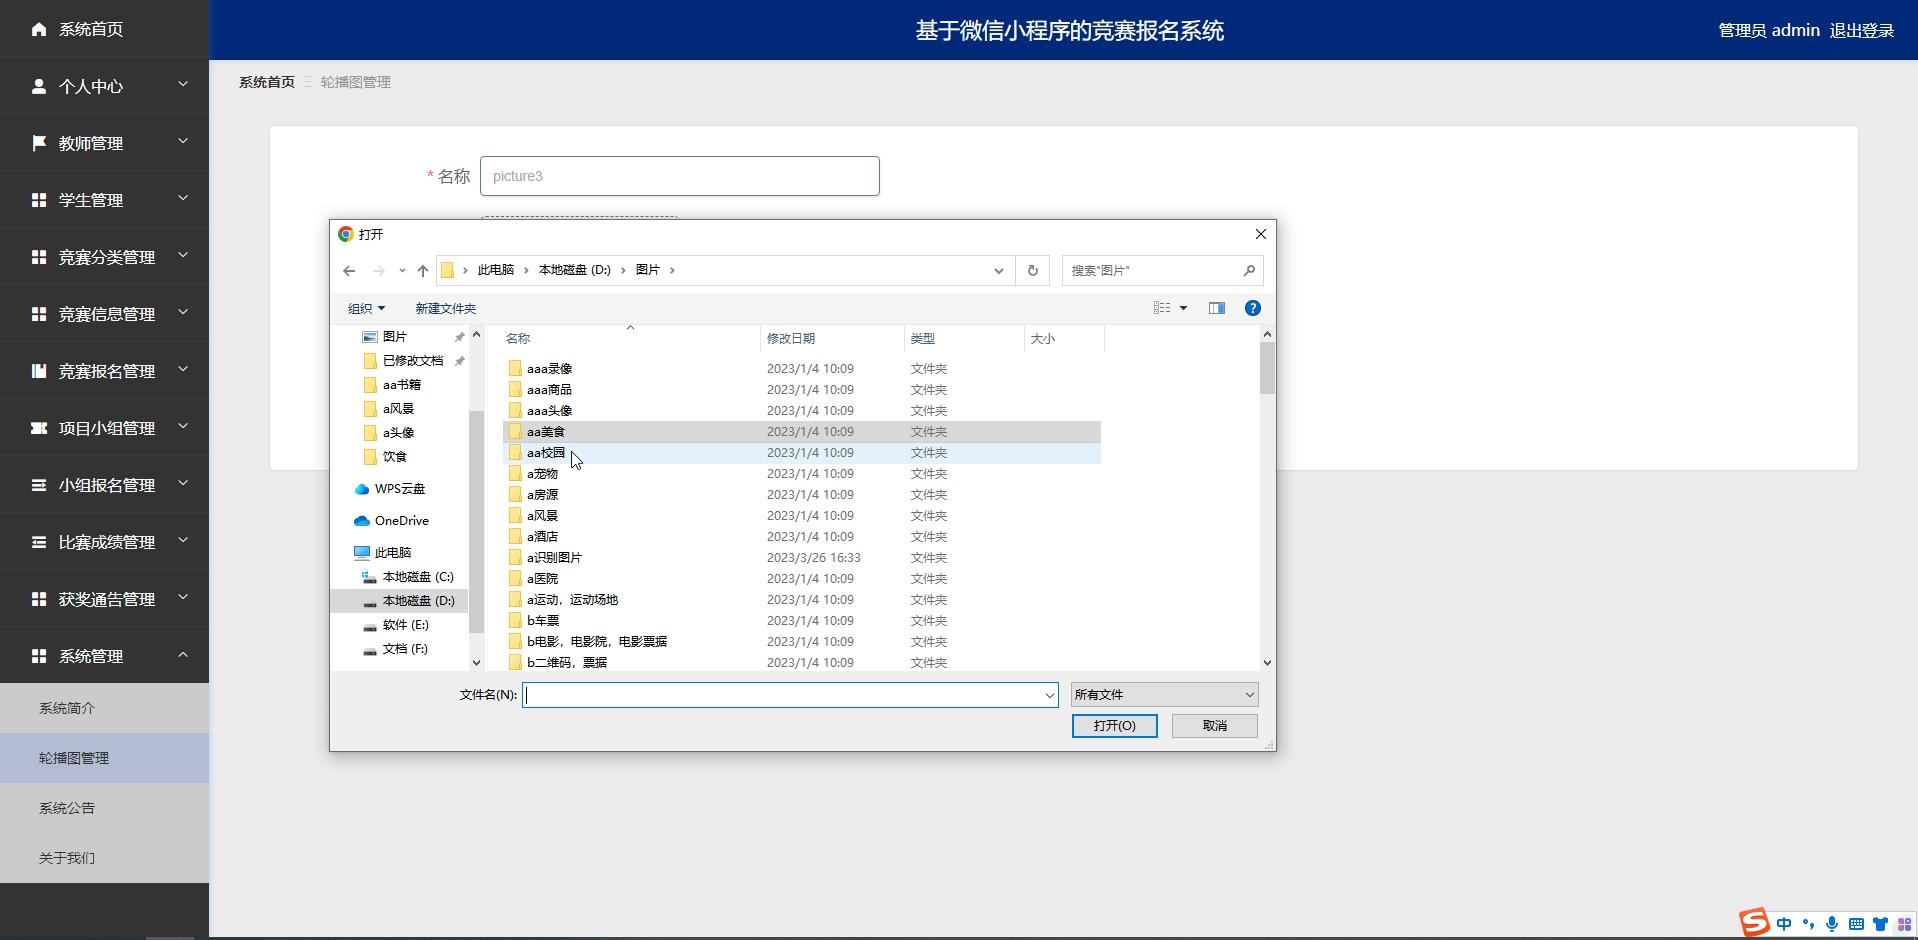Click the 名称 input field
The image size is (1918, 940).
[x=680, y=176]
